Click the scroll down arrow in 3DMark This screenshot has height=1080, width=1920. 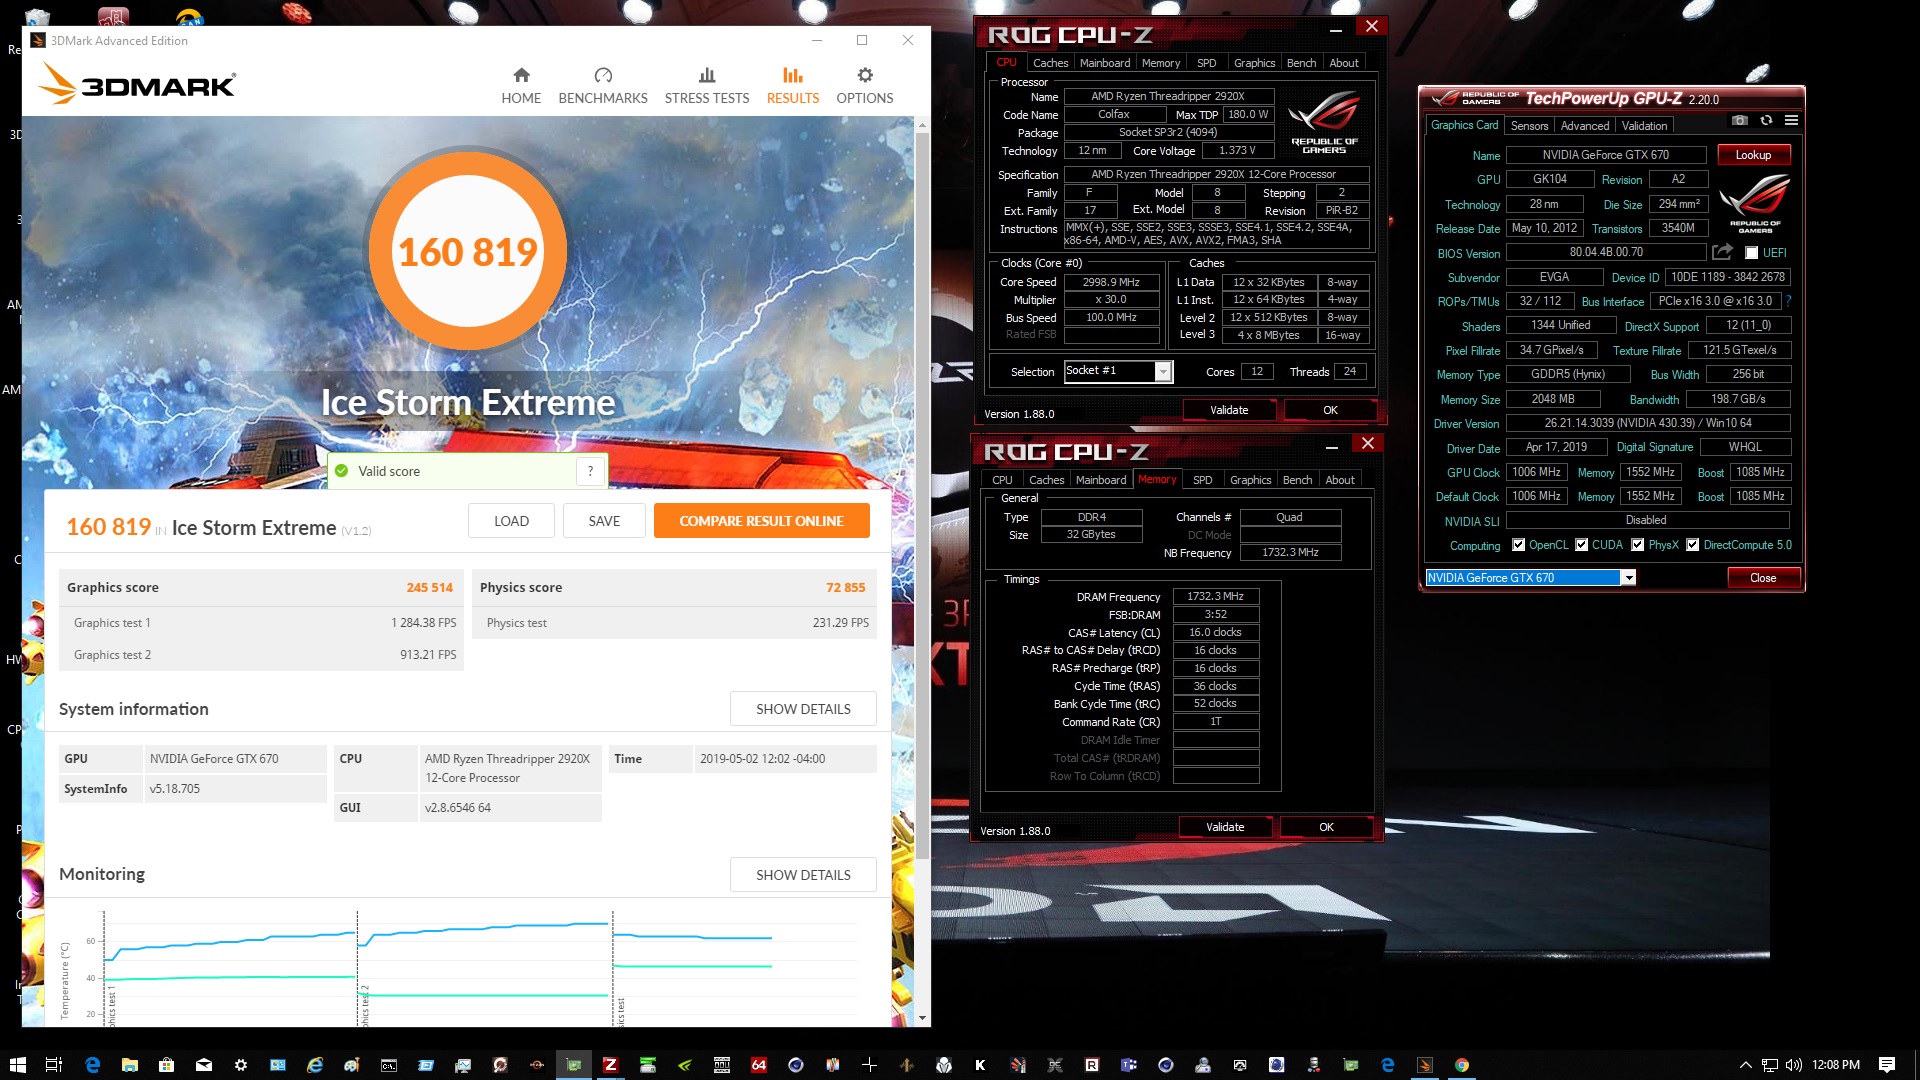(922, 1018)
